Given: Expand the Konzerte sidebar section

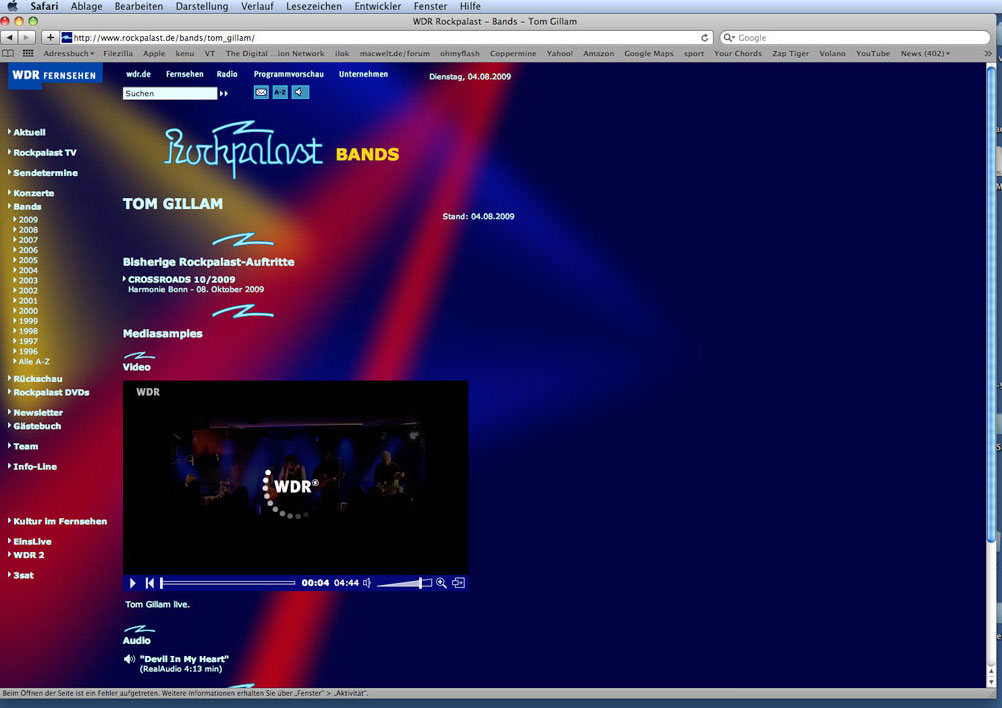Looking at the screenshot, I should pos(33,193).
